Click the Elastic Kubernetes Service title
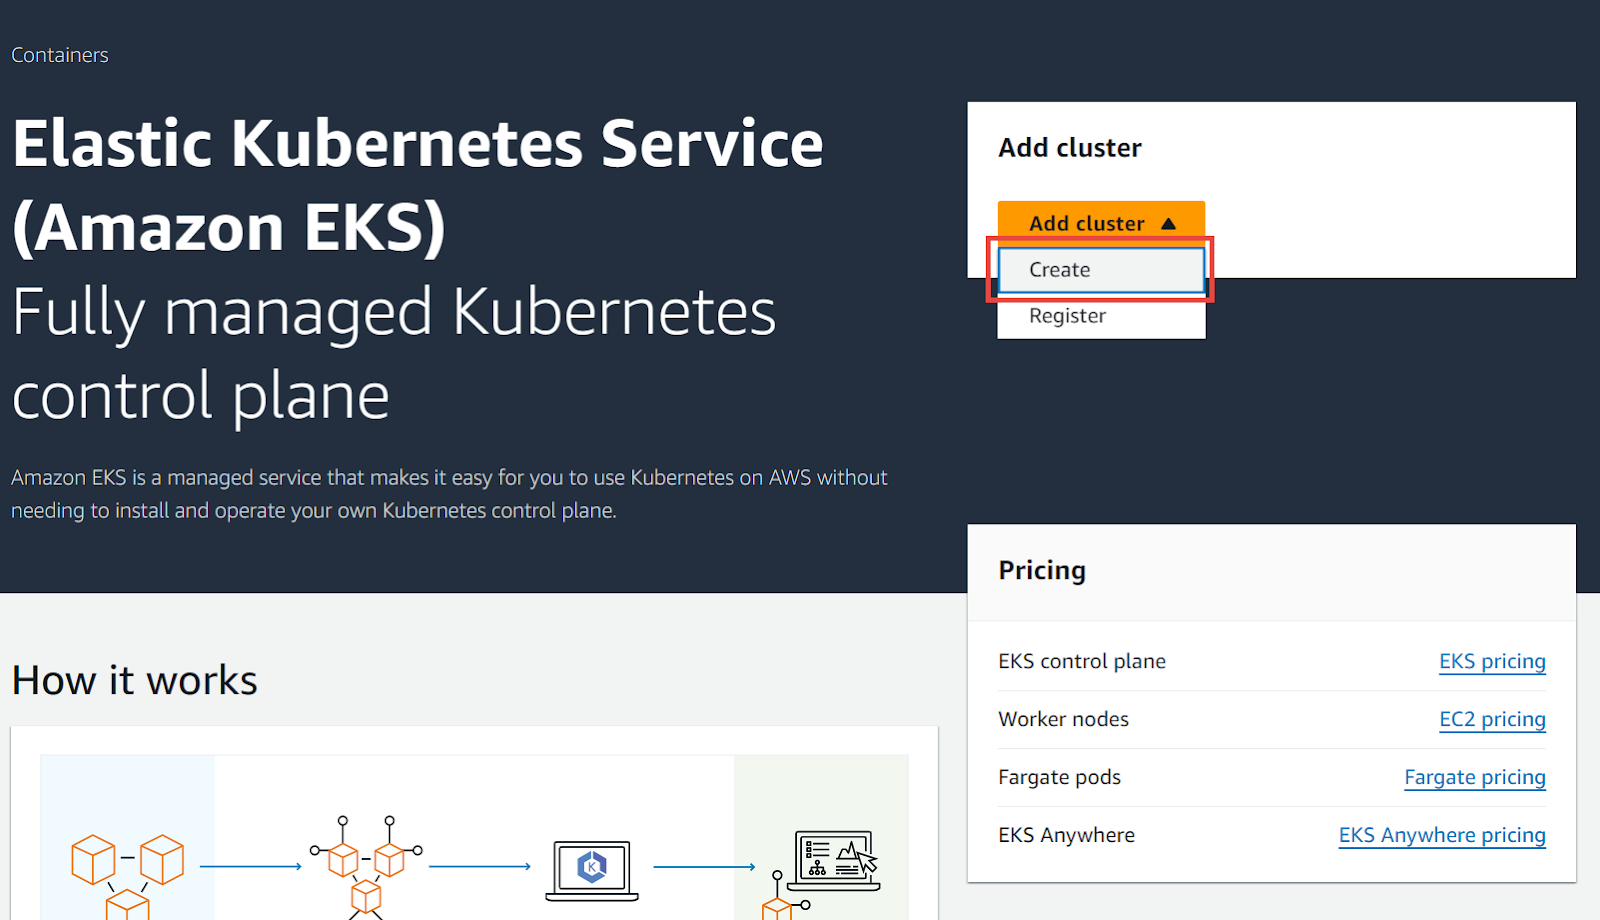Screen dimensions: 1600x920 (418, 185)
